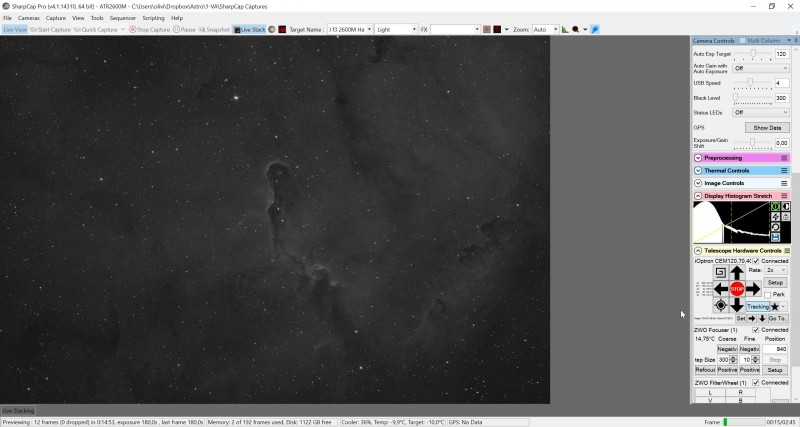
Task: Expand the Thermal Controls section
Action: tap(698, 170)
